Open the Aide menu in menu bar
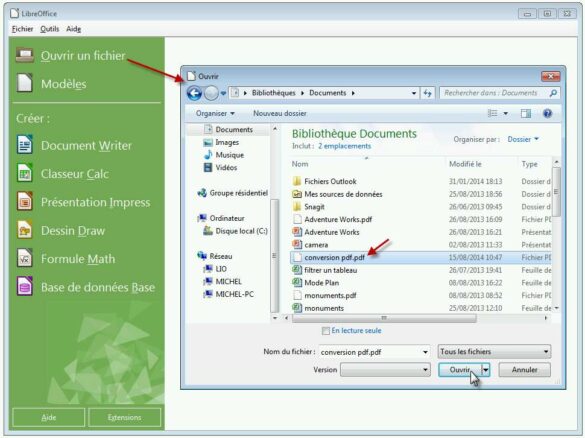Screen dimensions: 585x438 click(x=73, y=29)
